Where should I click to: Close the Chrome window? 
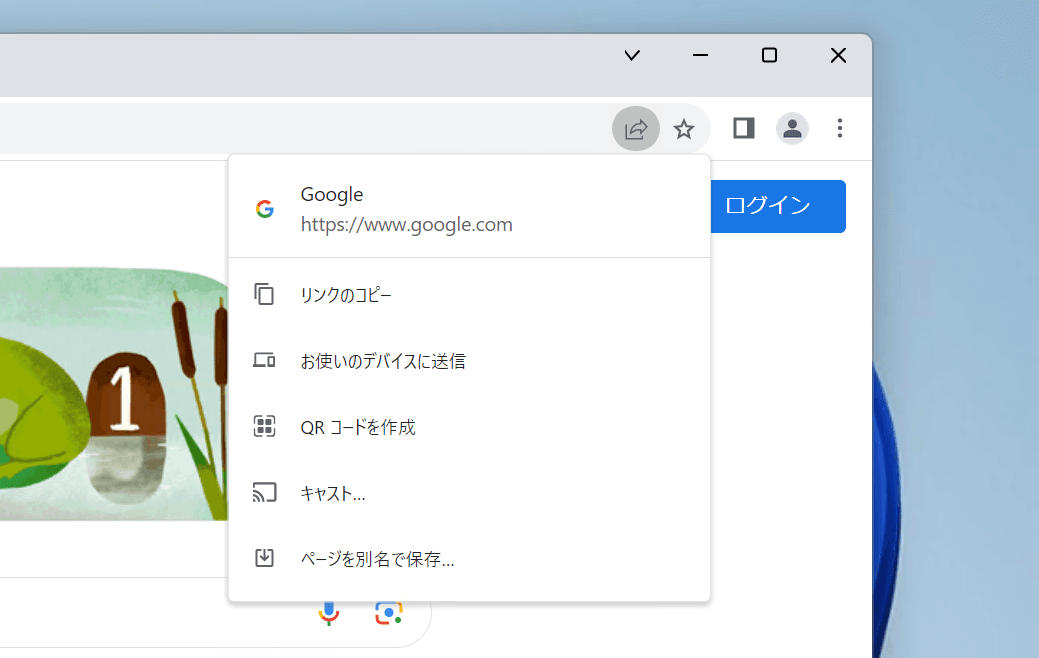point(838,55)
